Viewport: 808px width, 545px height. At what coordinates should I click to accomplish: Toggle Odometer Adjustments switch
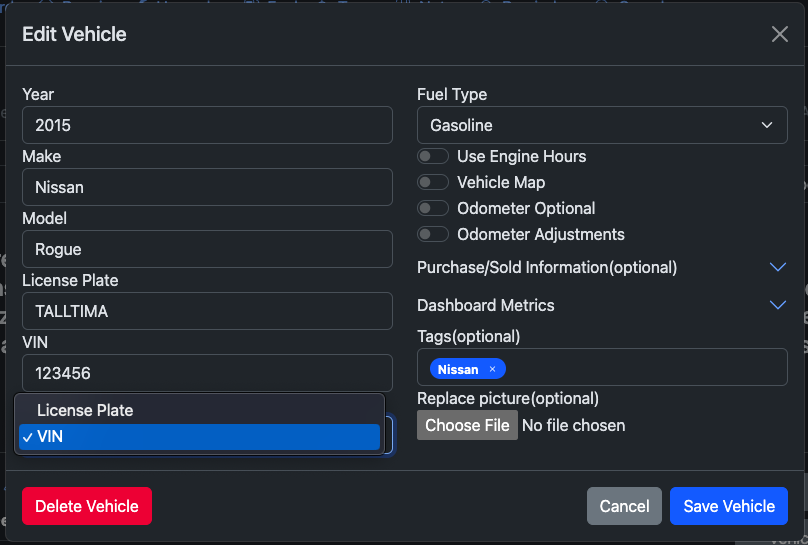(433, 235)
